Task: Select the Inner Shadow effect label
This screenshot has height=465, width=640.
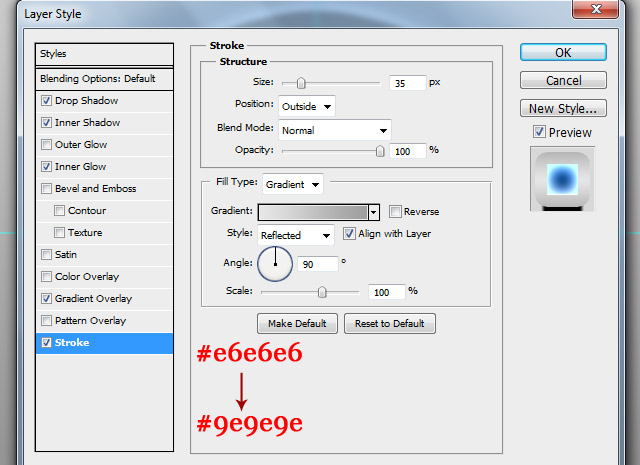Action: 87,122
